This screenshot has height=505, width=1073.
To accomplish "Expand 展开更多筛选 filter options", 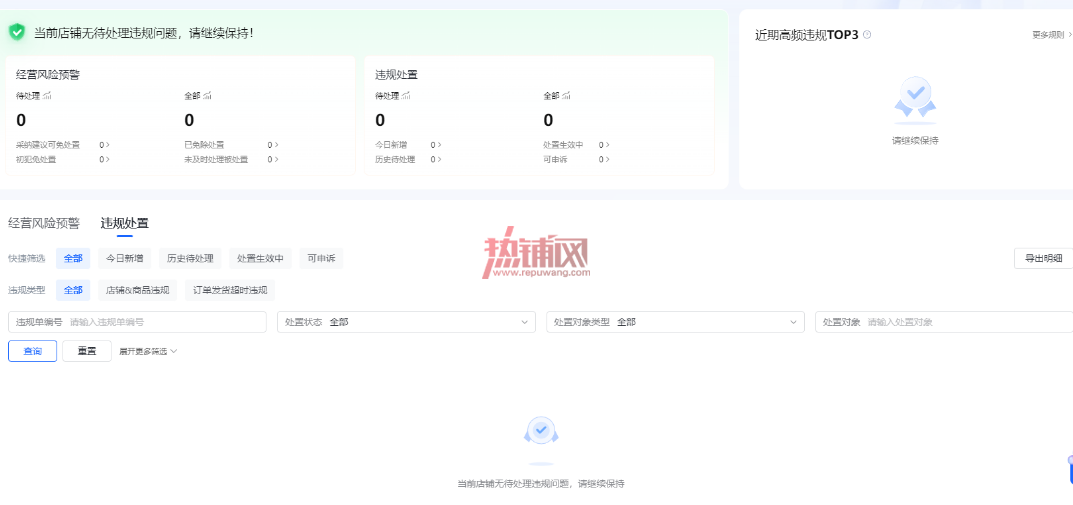I will point(148,352).
